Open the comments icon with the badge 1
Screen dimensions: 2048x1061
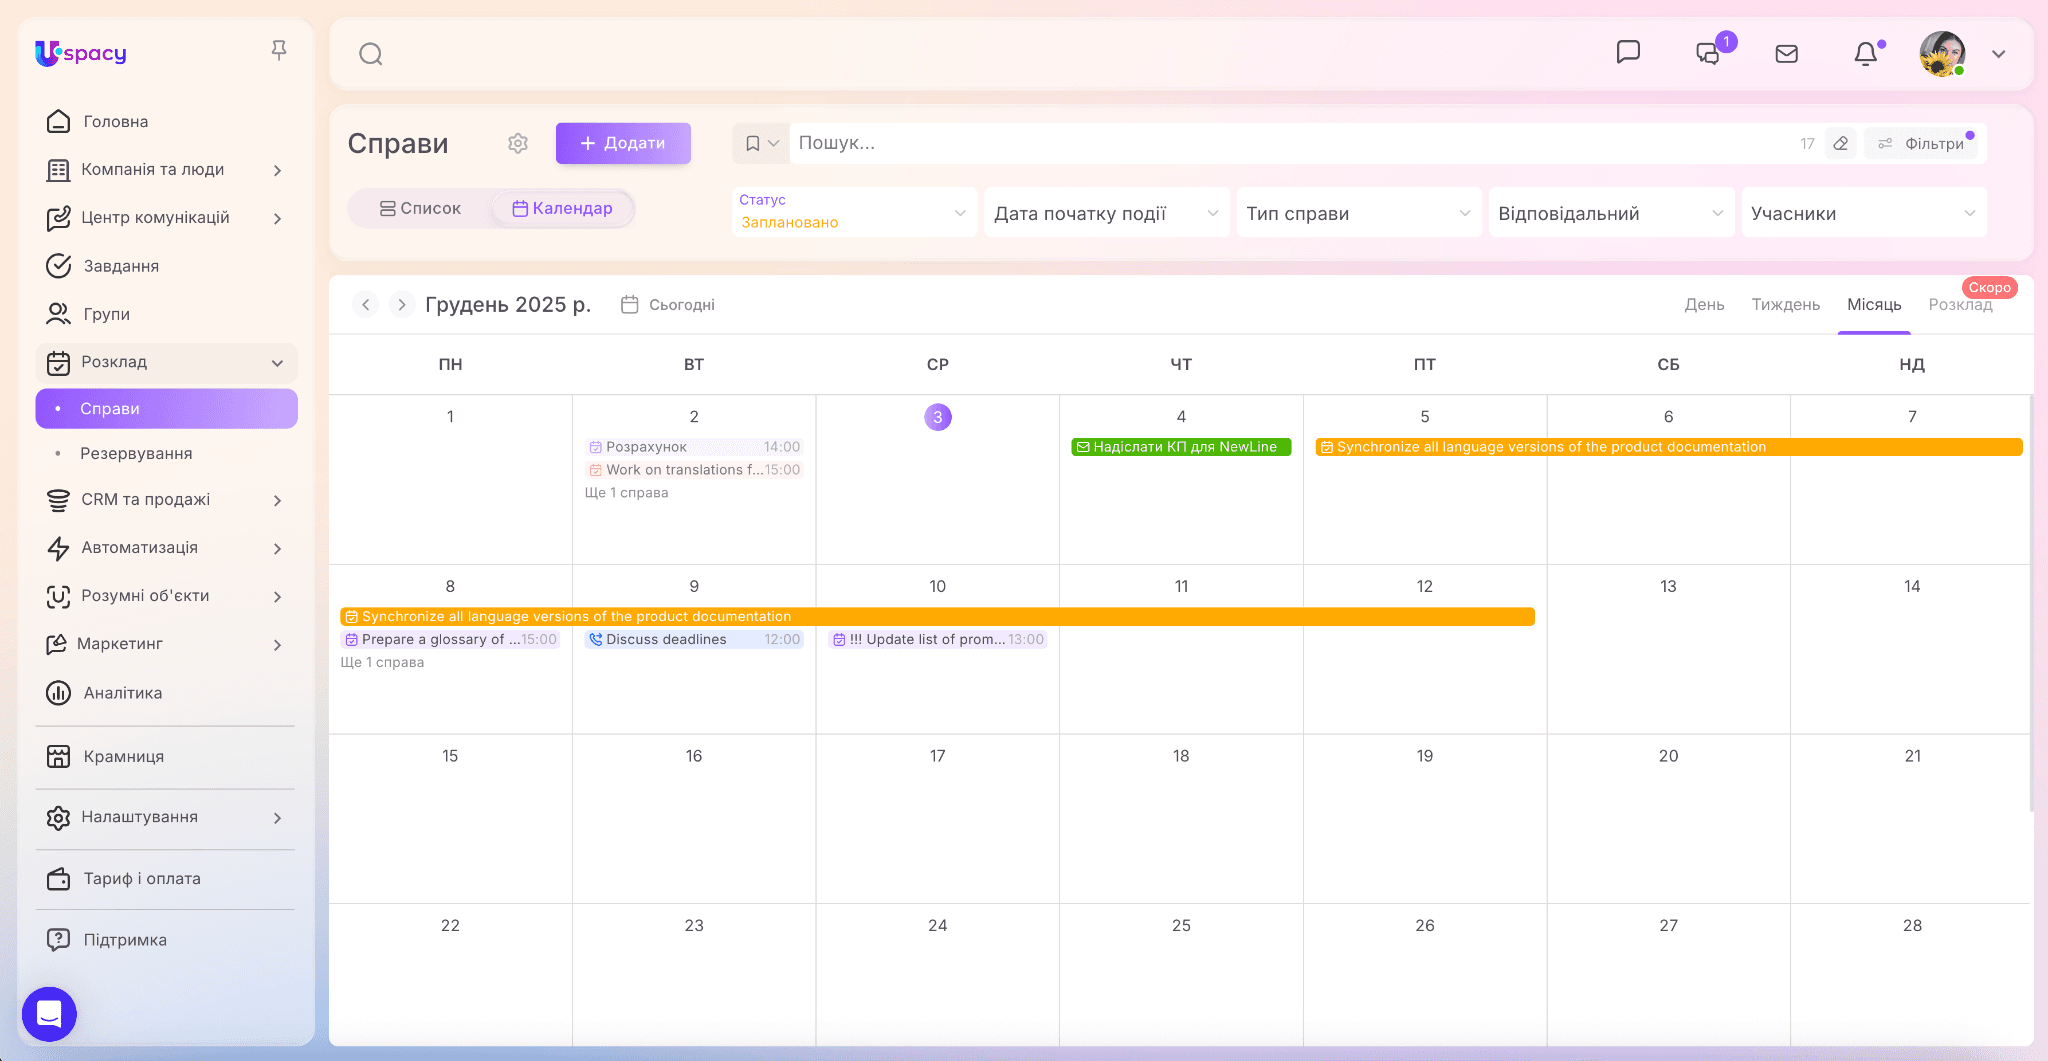pyautogui.click(x=1708, y=53)
